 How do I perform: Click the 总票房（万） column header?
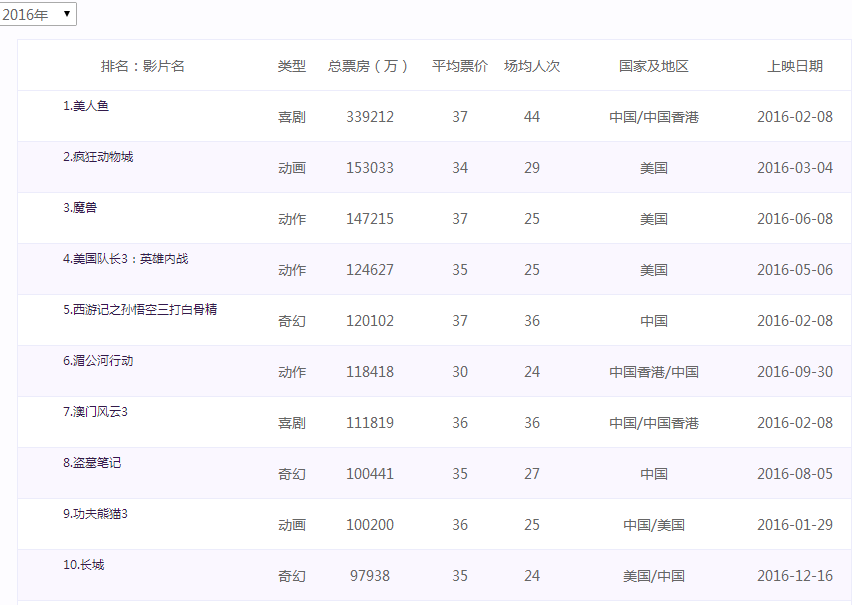point(368,66)
